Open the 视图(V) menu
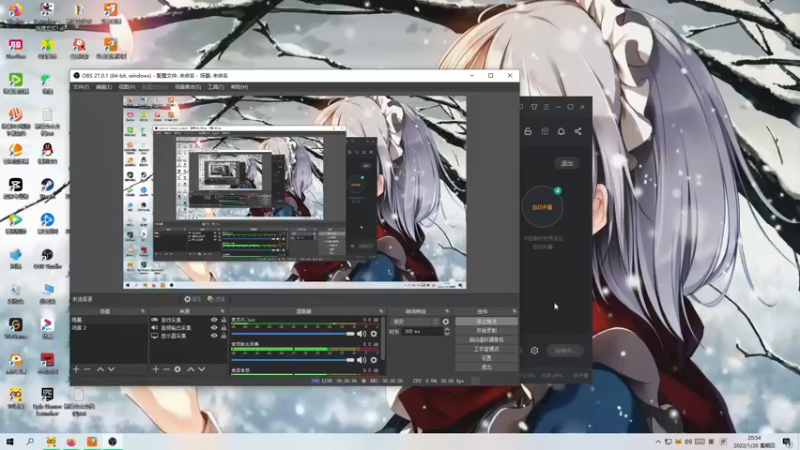This screenshot has height=450, width=800. tap(127, 87)
